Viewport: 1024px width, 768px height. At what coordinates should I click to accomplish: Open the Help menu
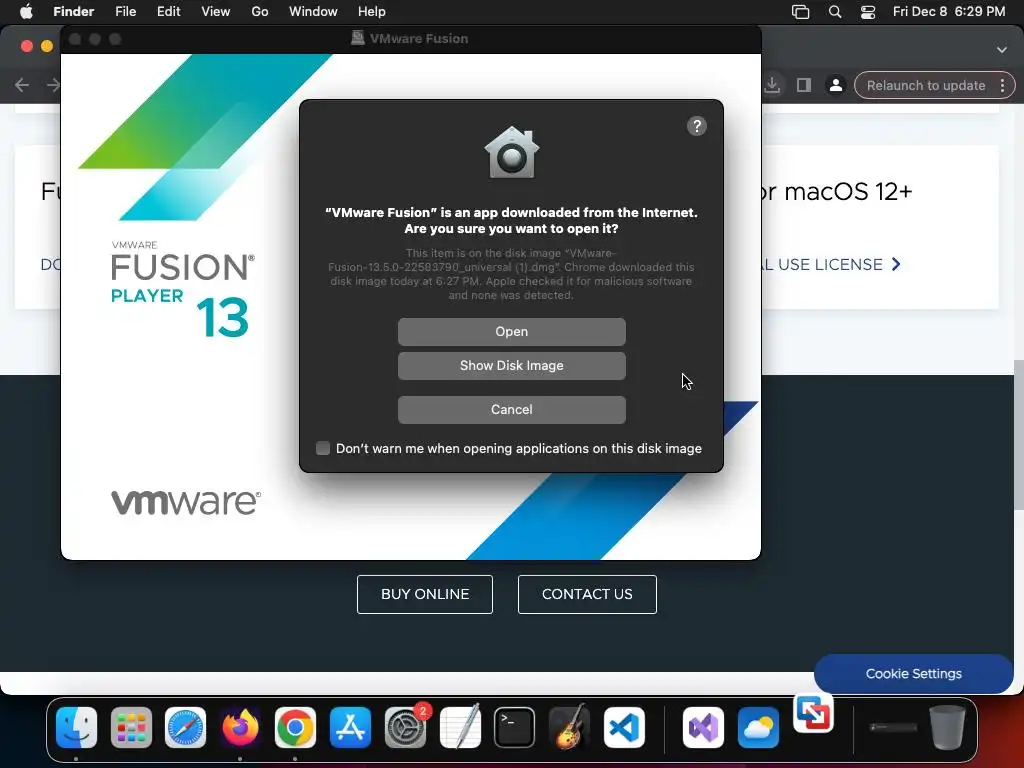pos(372,12)
